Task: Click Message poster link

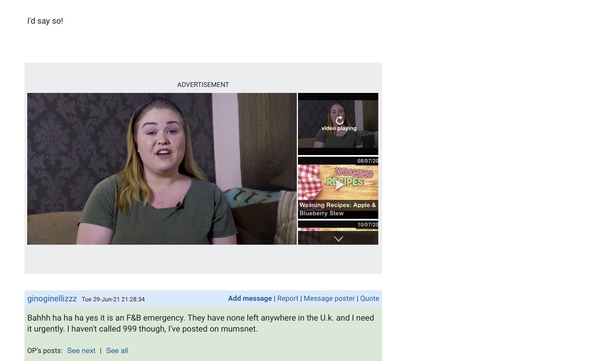Action: click(x=329, y=299)
